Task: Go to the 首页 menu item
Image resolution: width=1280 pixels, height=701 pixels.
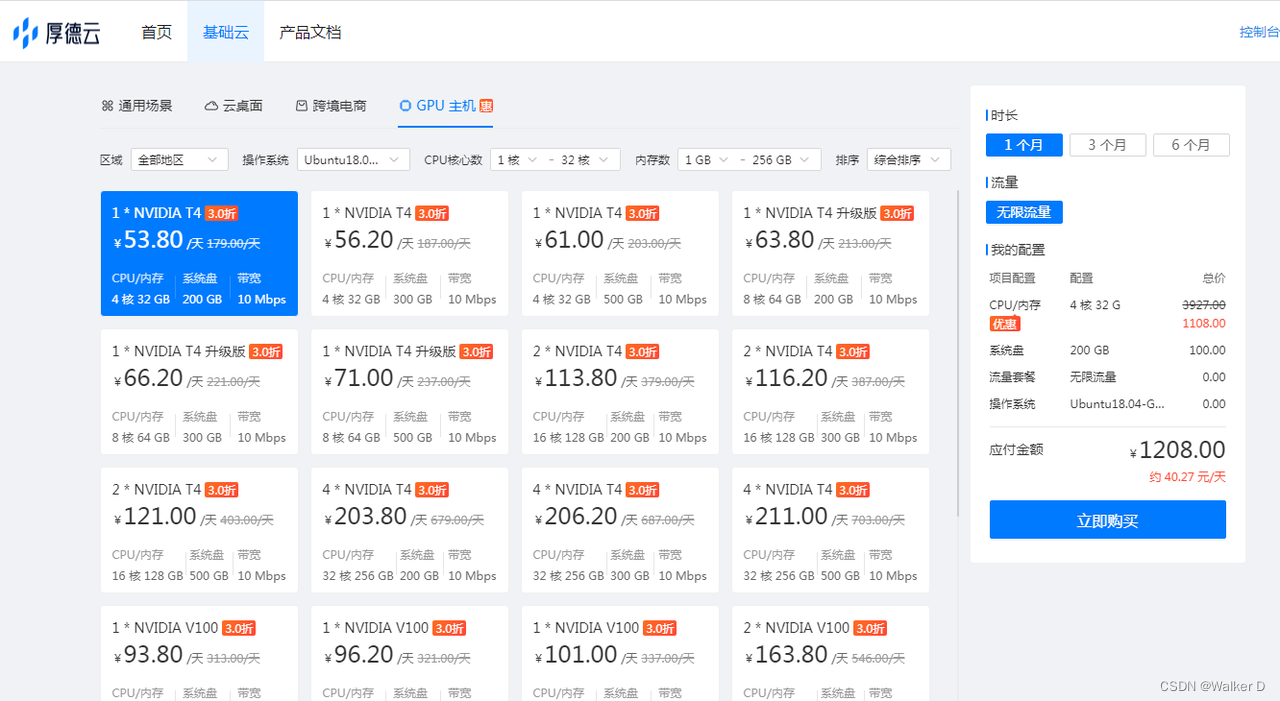Action: coord(156,32)
